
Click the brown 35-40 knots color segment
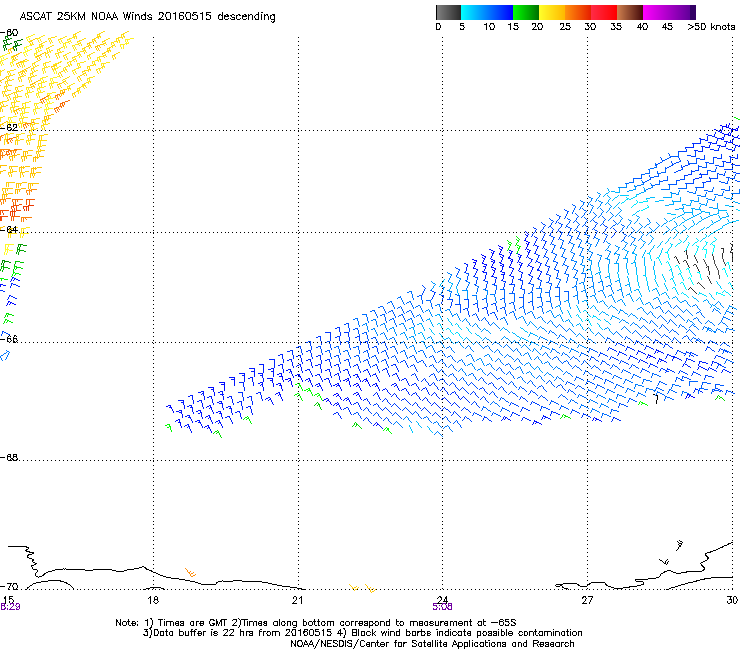coord(630,12)
